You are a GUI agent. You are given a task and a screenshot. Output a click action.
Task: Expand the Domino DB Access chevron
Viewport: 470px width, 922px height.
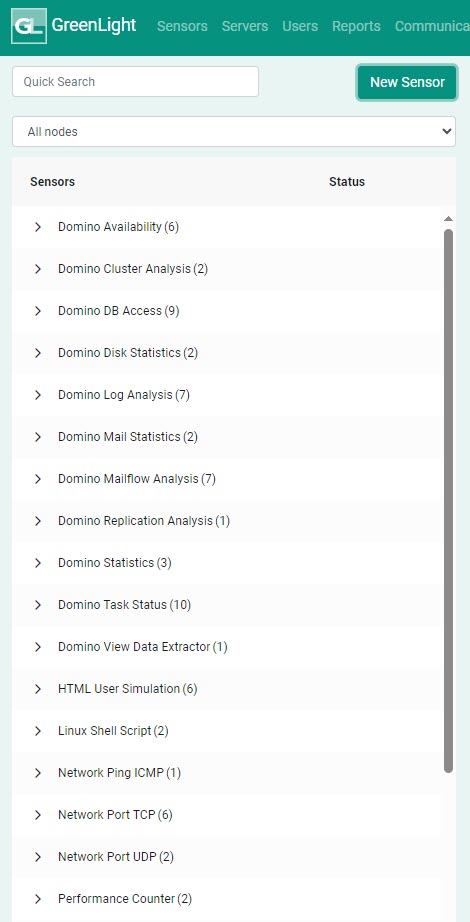click(38, 311)
